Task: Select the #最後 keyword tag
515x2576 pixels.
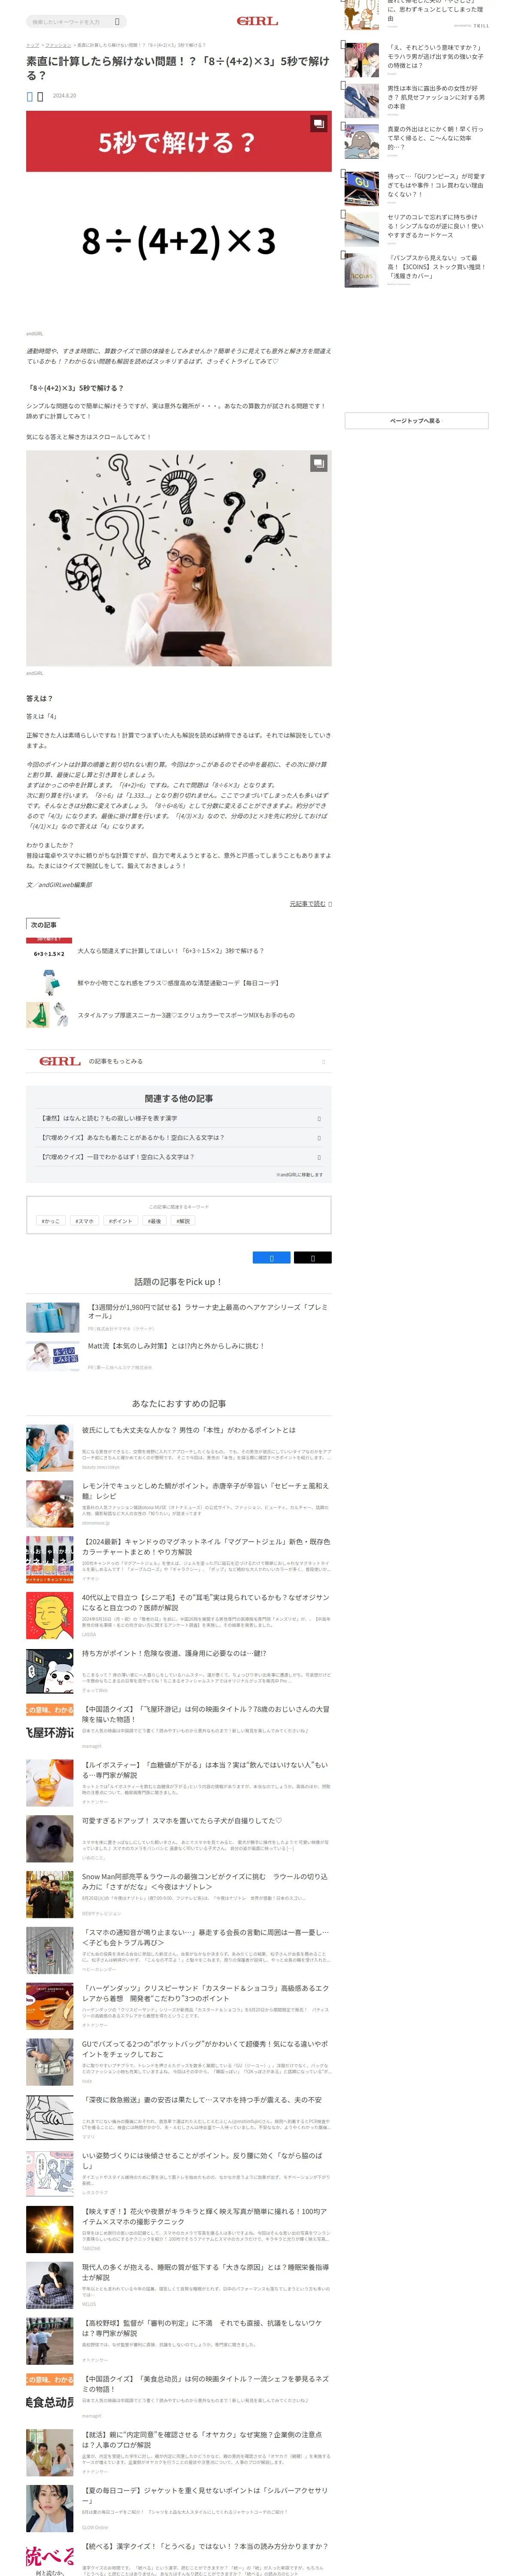Action: point(154,1221)
